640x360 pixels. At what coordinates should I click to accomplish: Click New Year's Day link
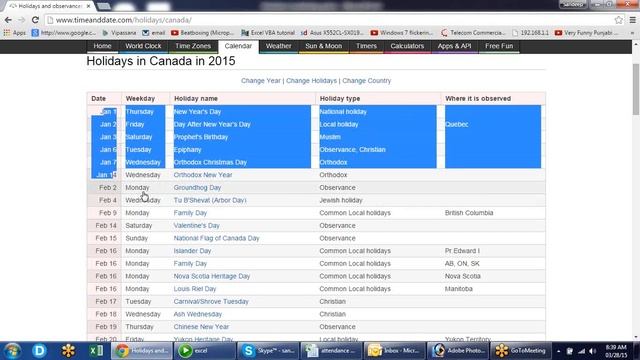point(197,112)
